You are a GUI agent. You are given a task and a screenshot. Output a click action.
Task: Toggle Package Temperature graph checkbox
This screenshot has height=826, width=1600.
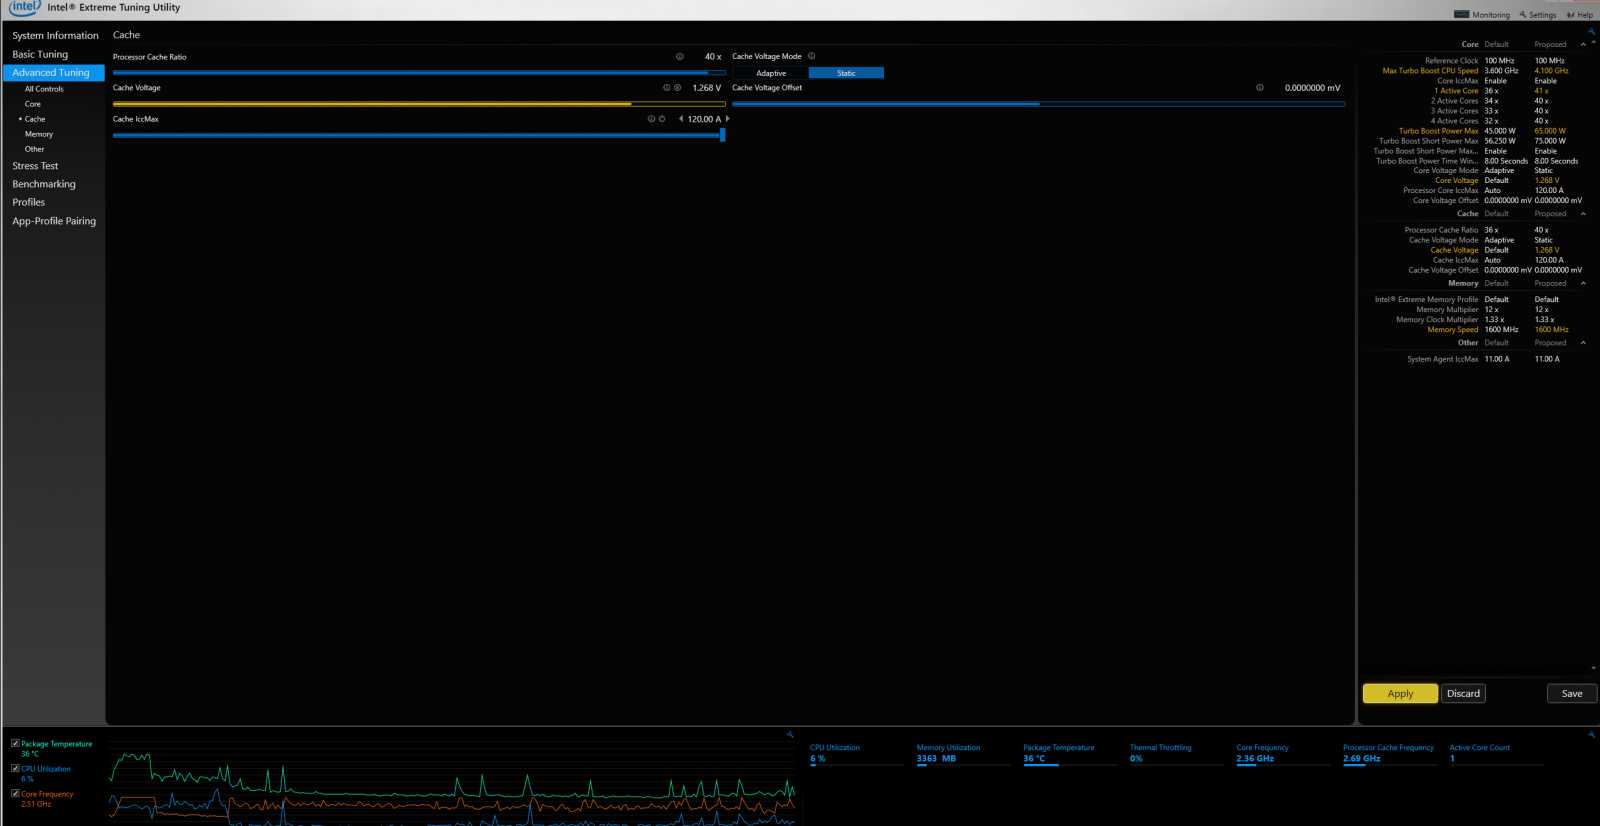click(15, 744)
